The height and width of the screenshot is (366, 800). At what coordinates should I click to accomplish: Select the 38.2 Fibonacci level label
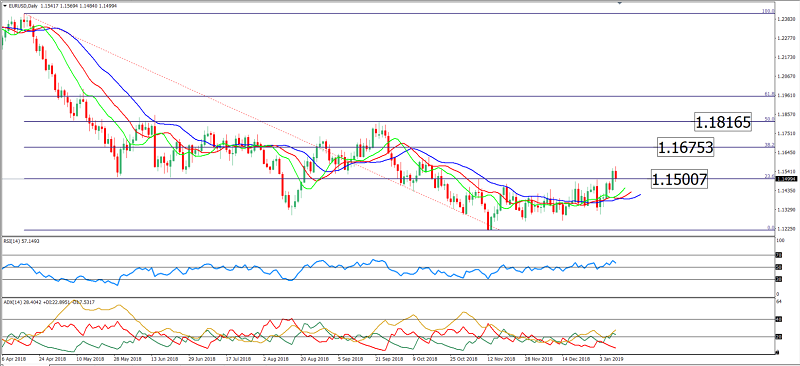(770, 145)
